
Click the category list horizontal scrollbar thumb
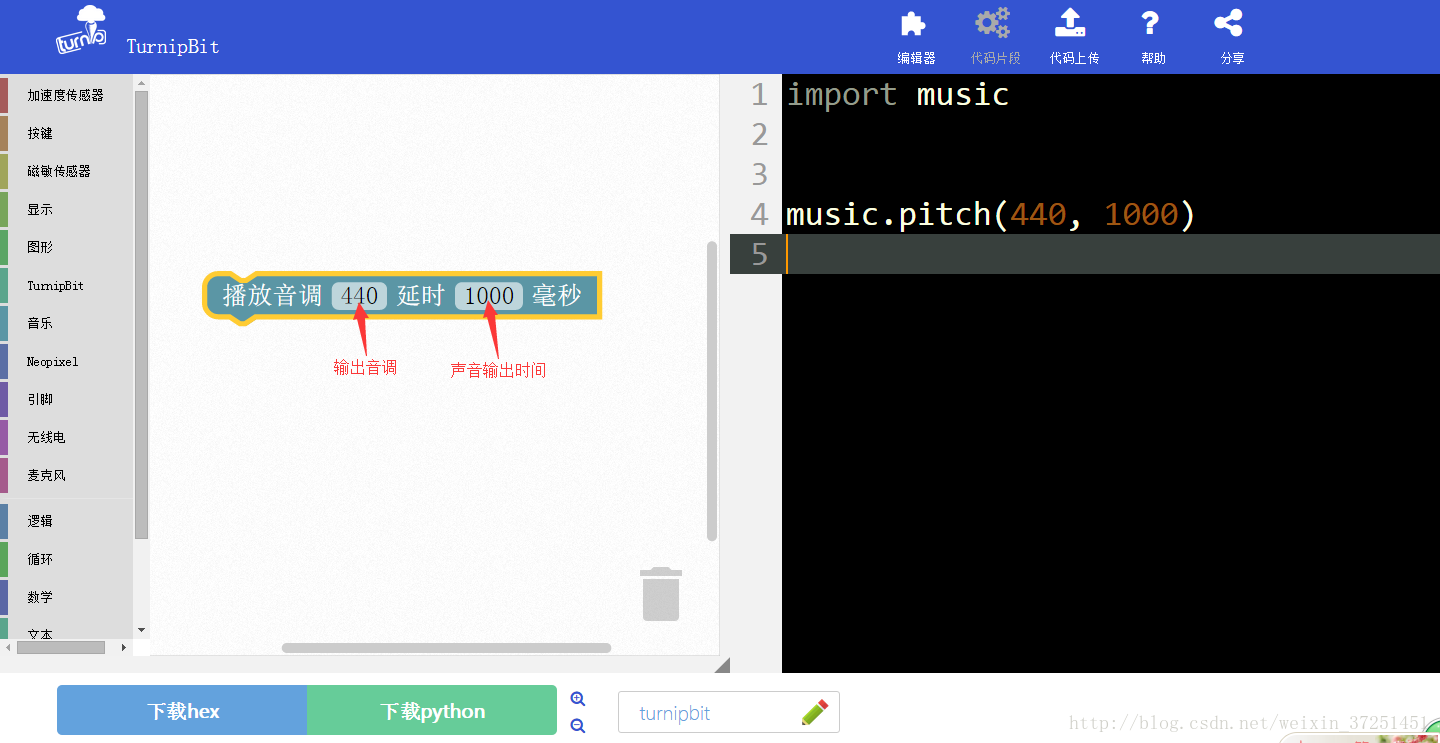pyautogui.click(x=61, y=647)
